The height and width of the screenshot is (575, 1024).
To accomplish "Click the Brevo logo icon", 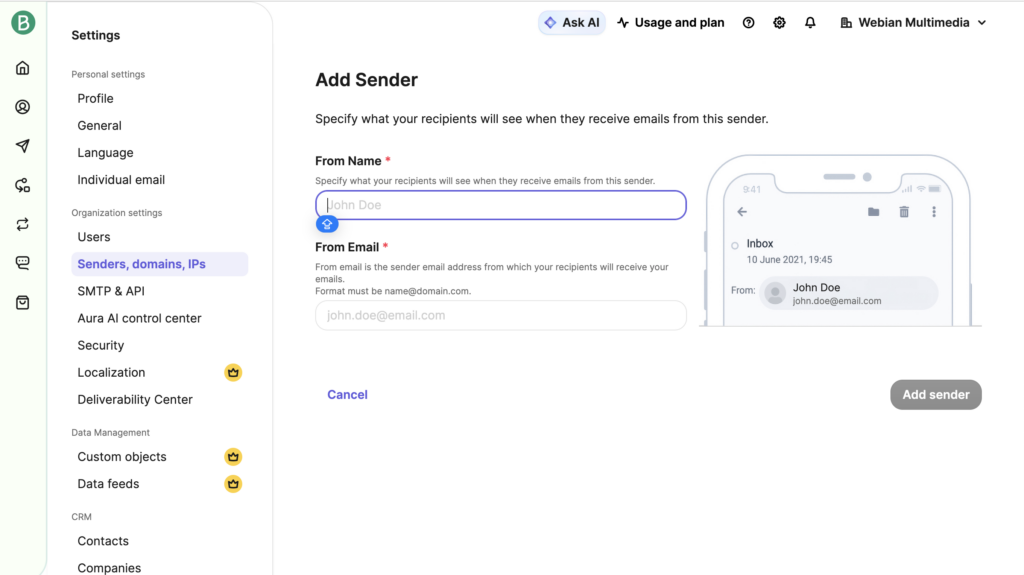I will [x=23, y=22].
